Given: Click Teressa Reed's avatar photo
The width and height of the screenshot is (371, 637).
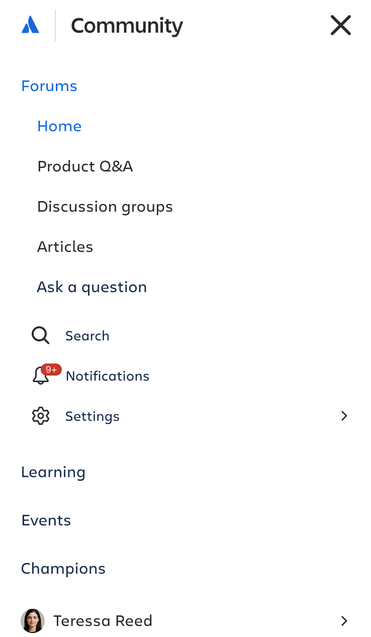Looking at the screenshot, I should pyautogui.click(x=33, y=620).
